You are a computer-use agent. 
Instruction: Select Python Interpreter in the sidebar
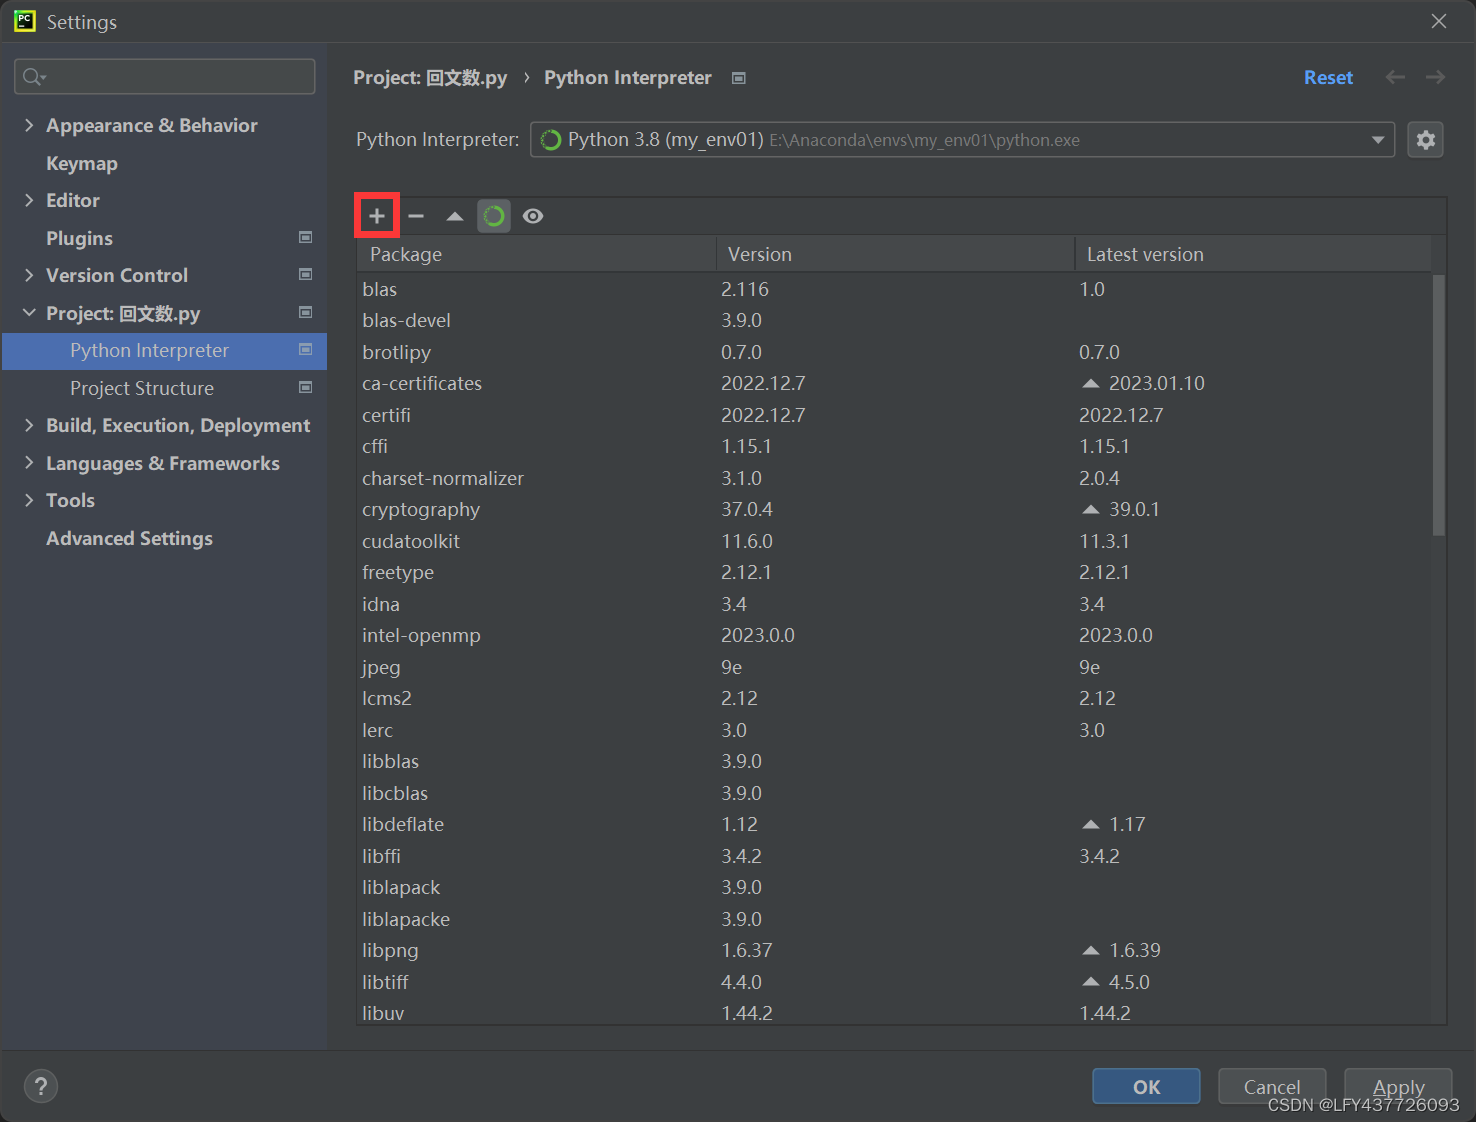click(x=164, y=351)
